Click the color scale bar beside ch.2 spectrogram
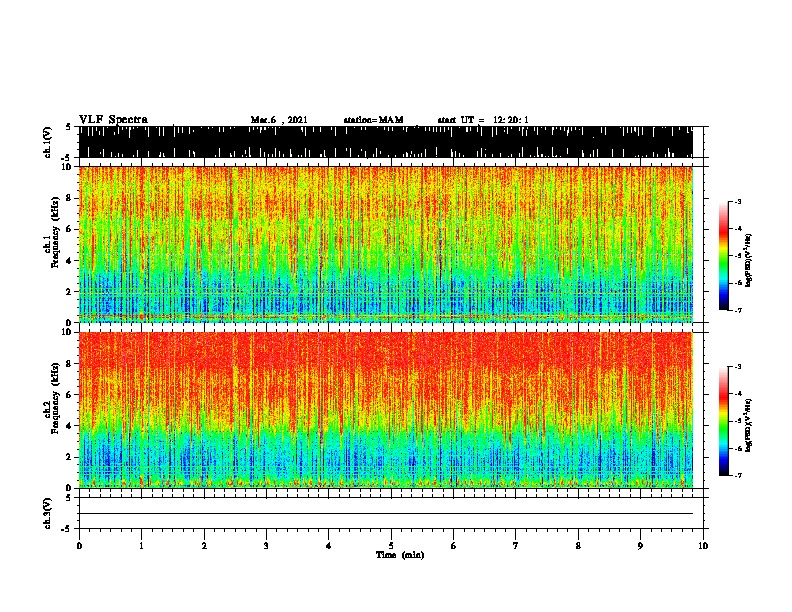 (724, 421)
